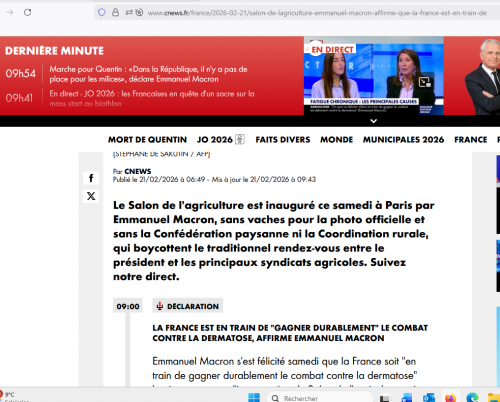The image size is (500, 402).
Task: Click the Firefox taskbar icon
Action: point(450,398)
